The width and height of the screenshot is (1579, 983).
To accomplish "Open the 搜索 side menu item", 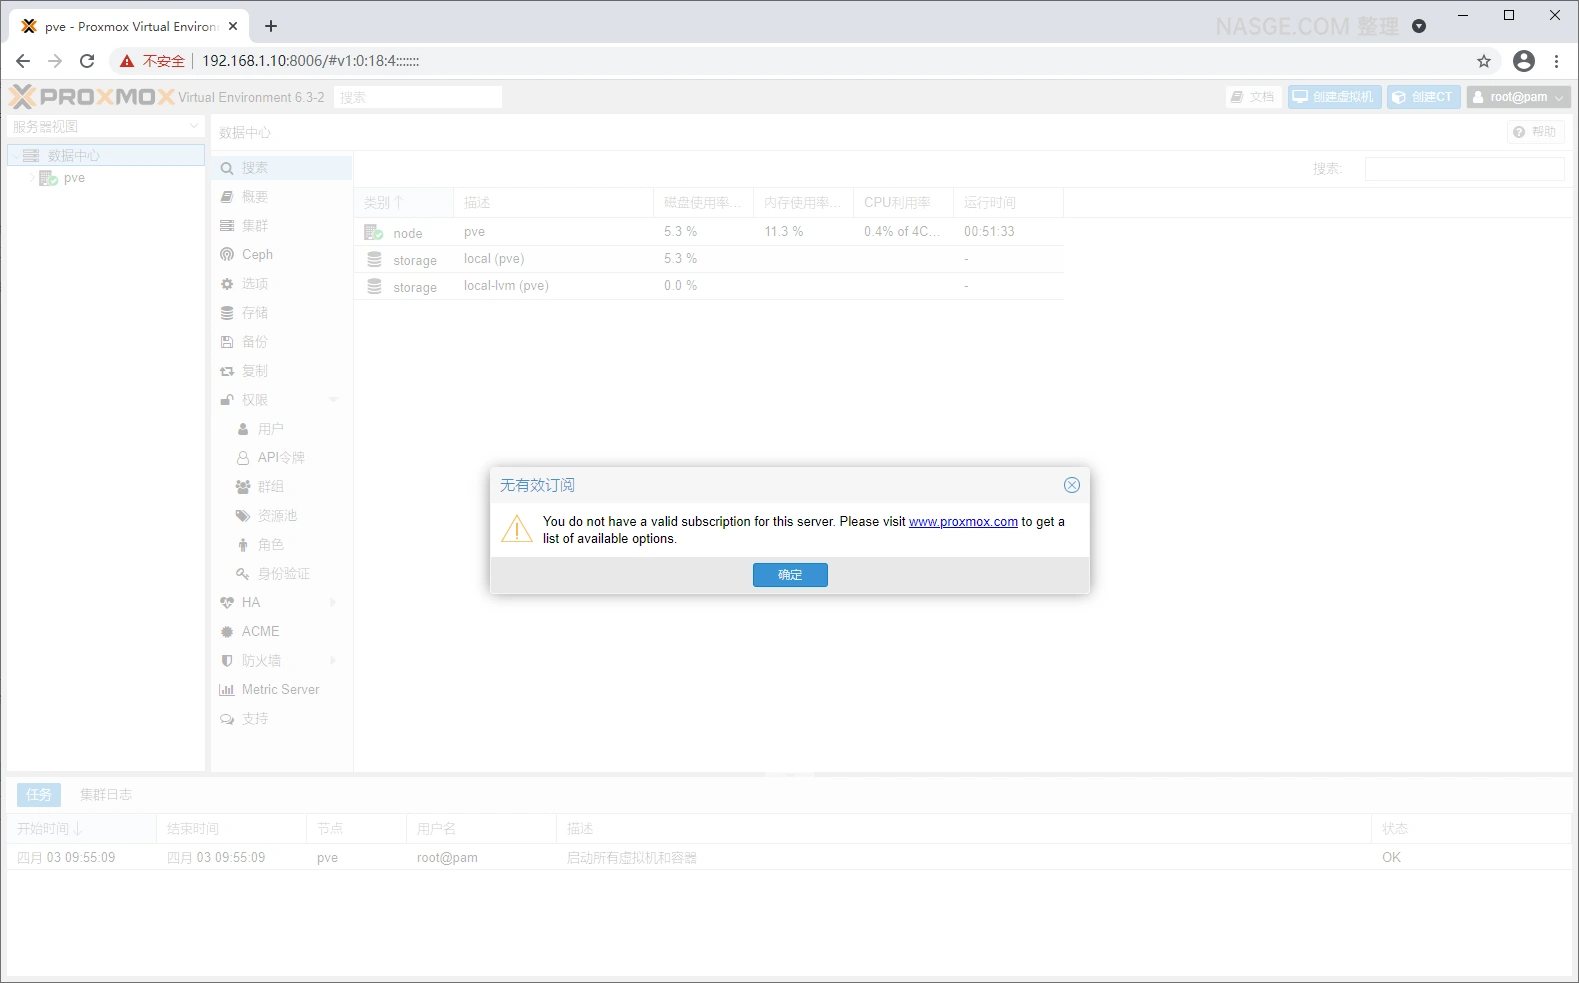I will point(282,168).
